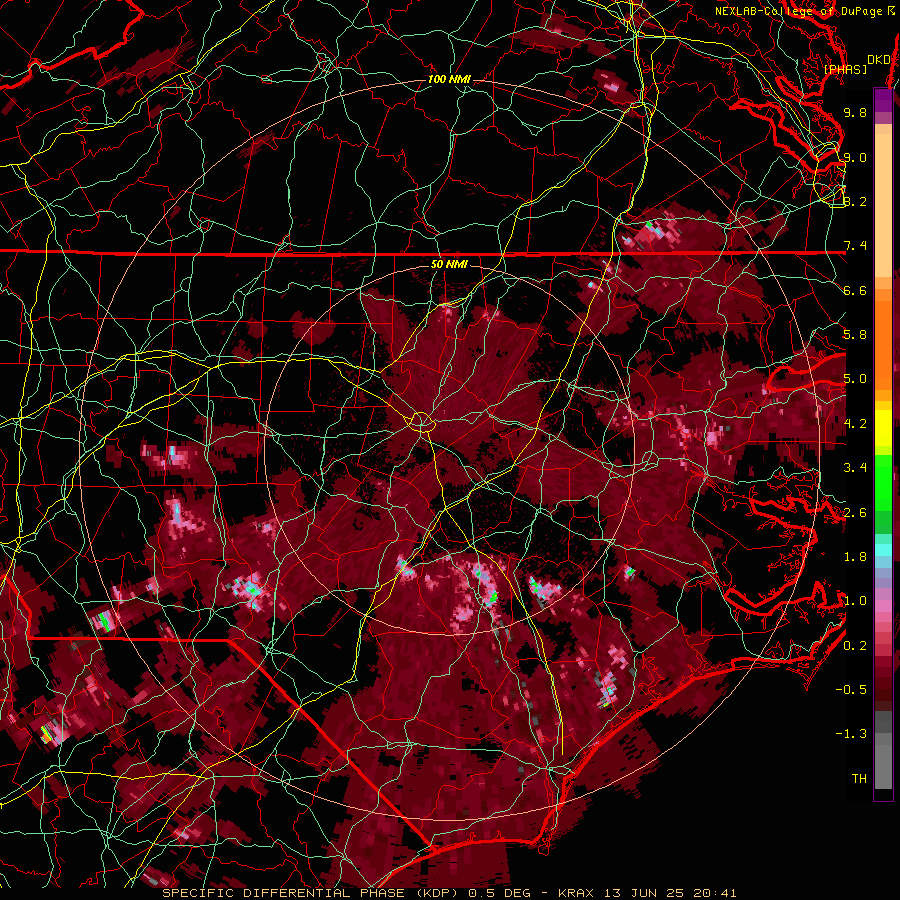This screenshot has width=900, height=900.
Task: Select the 6.6 scale value
Action: 855,290
